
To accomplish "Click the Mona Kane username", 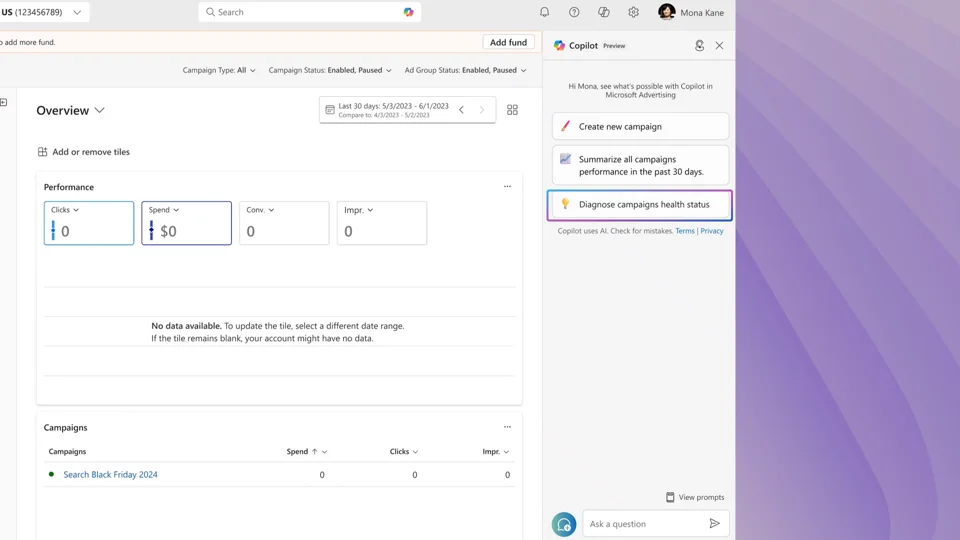I will [702, 12].
